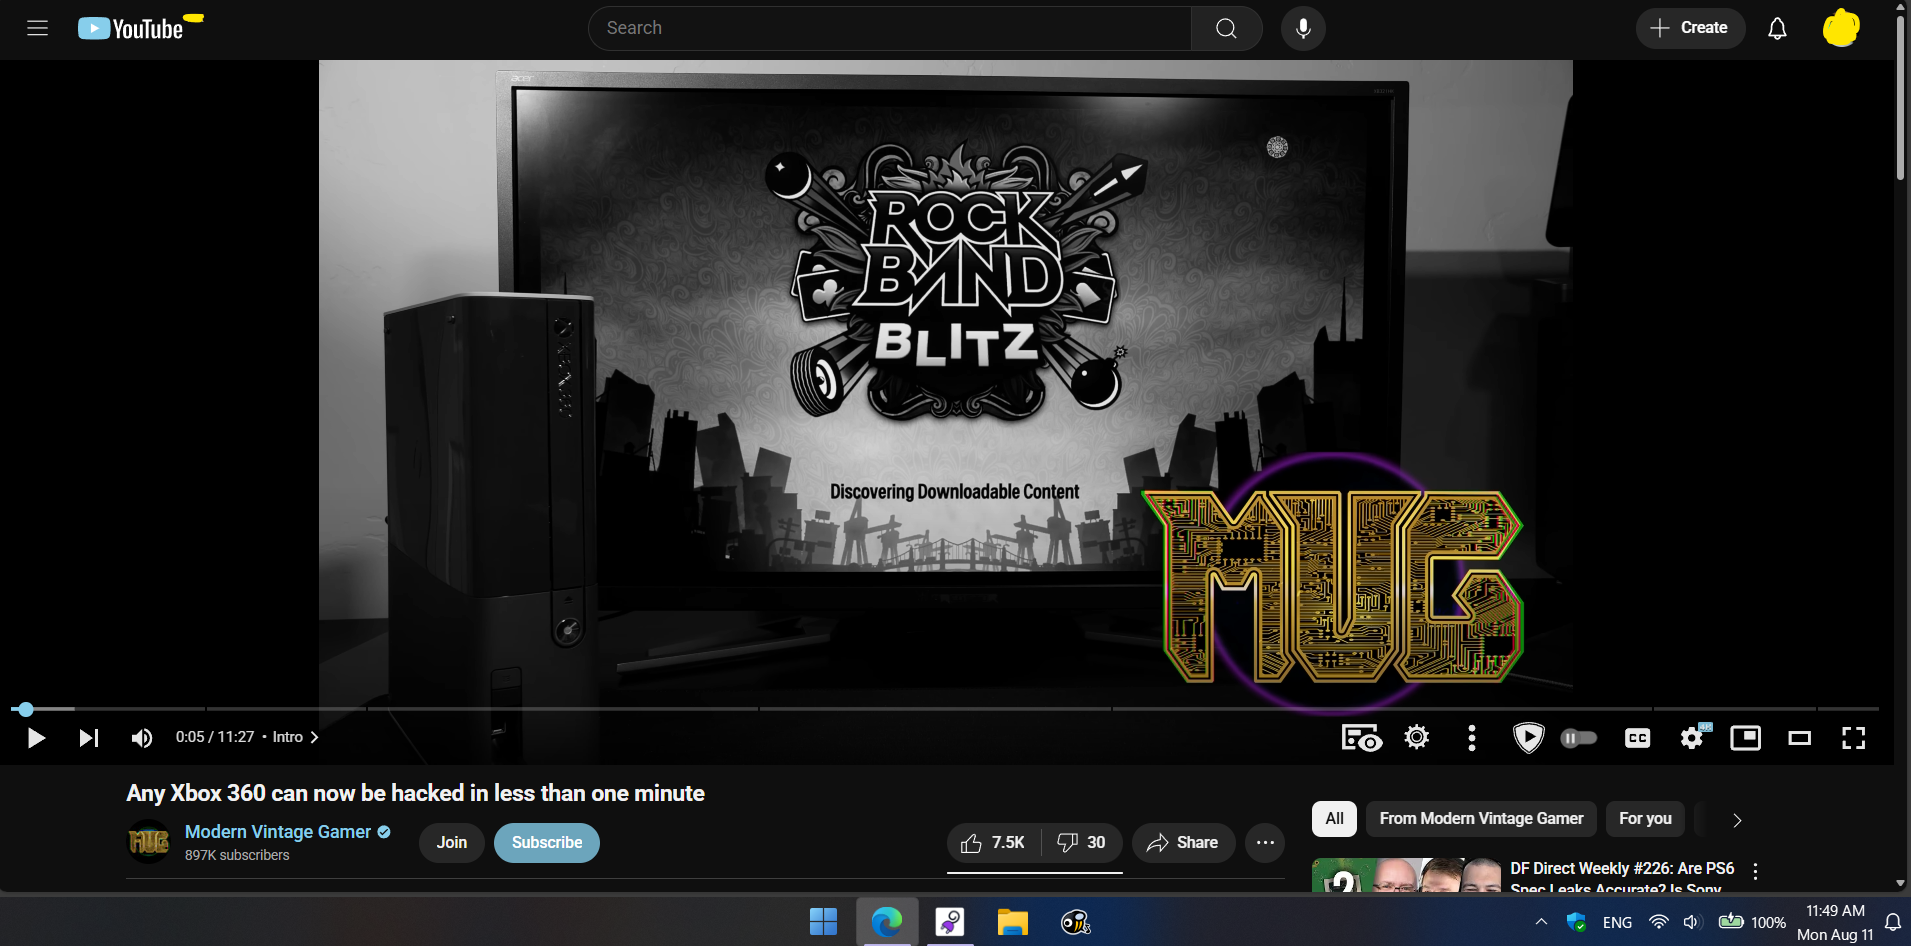
Task: Go to YouTube home via logo
Action: [131, 28]
